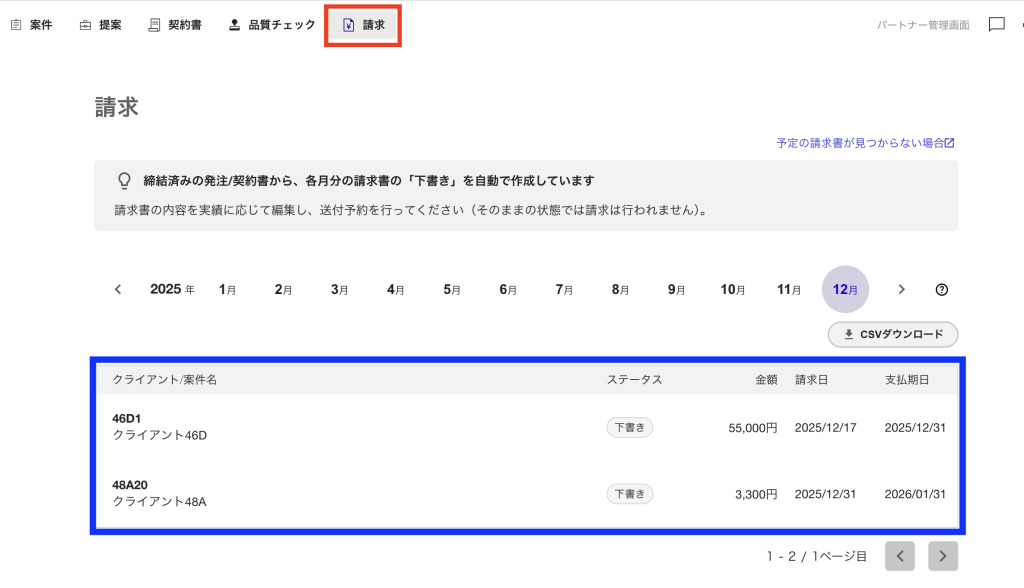This screenshot has width=1024, height=588.
Task: Open the 提案 tab
Action: [101, 25]
